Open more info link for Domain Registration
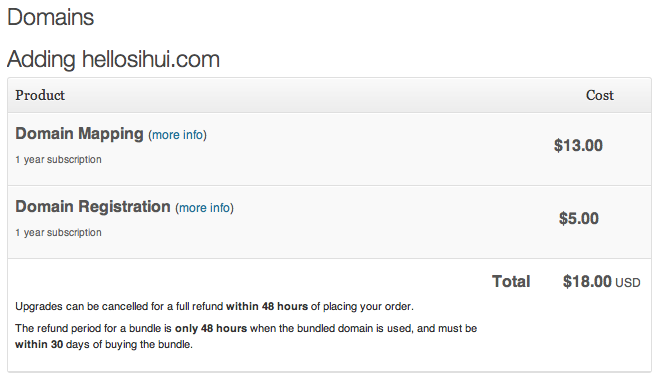 point(205,208)
